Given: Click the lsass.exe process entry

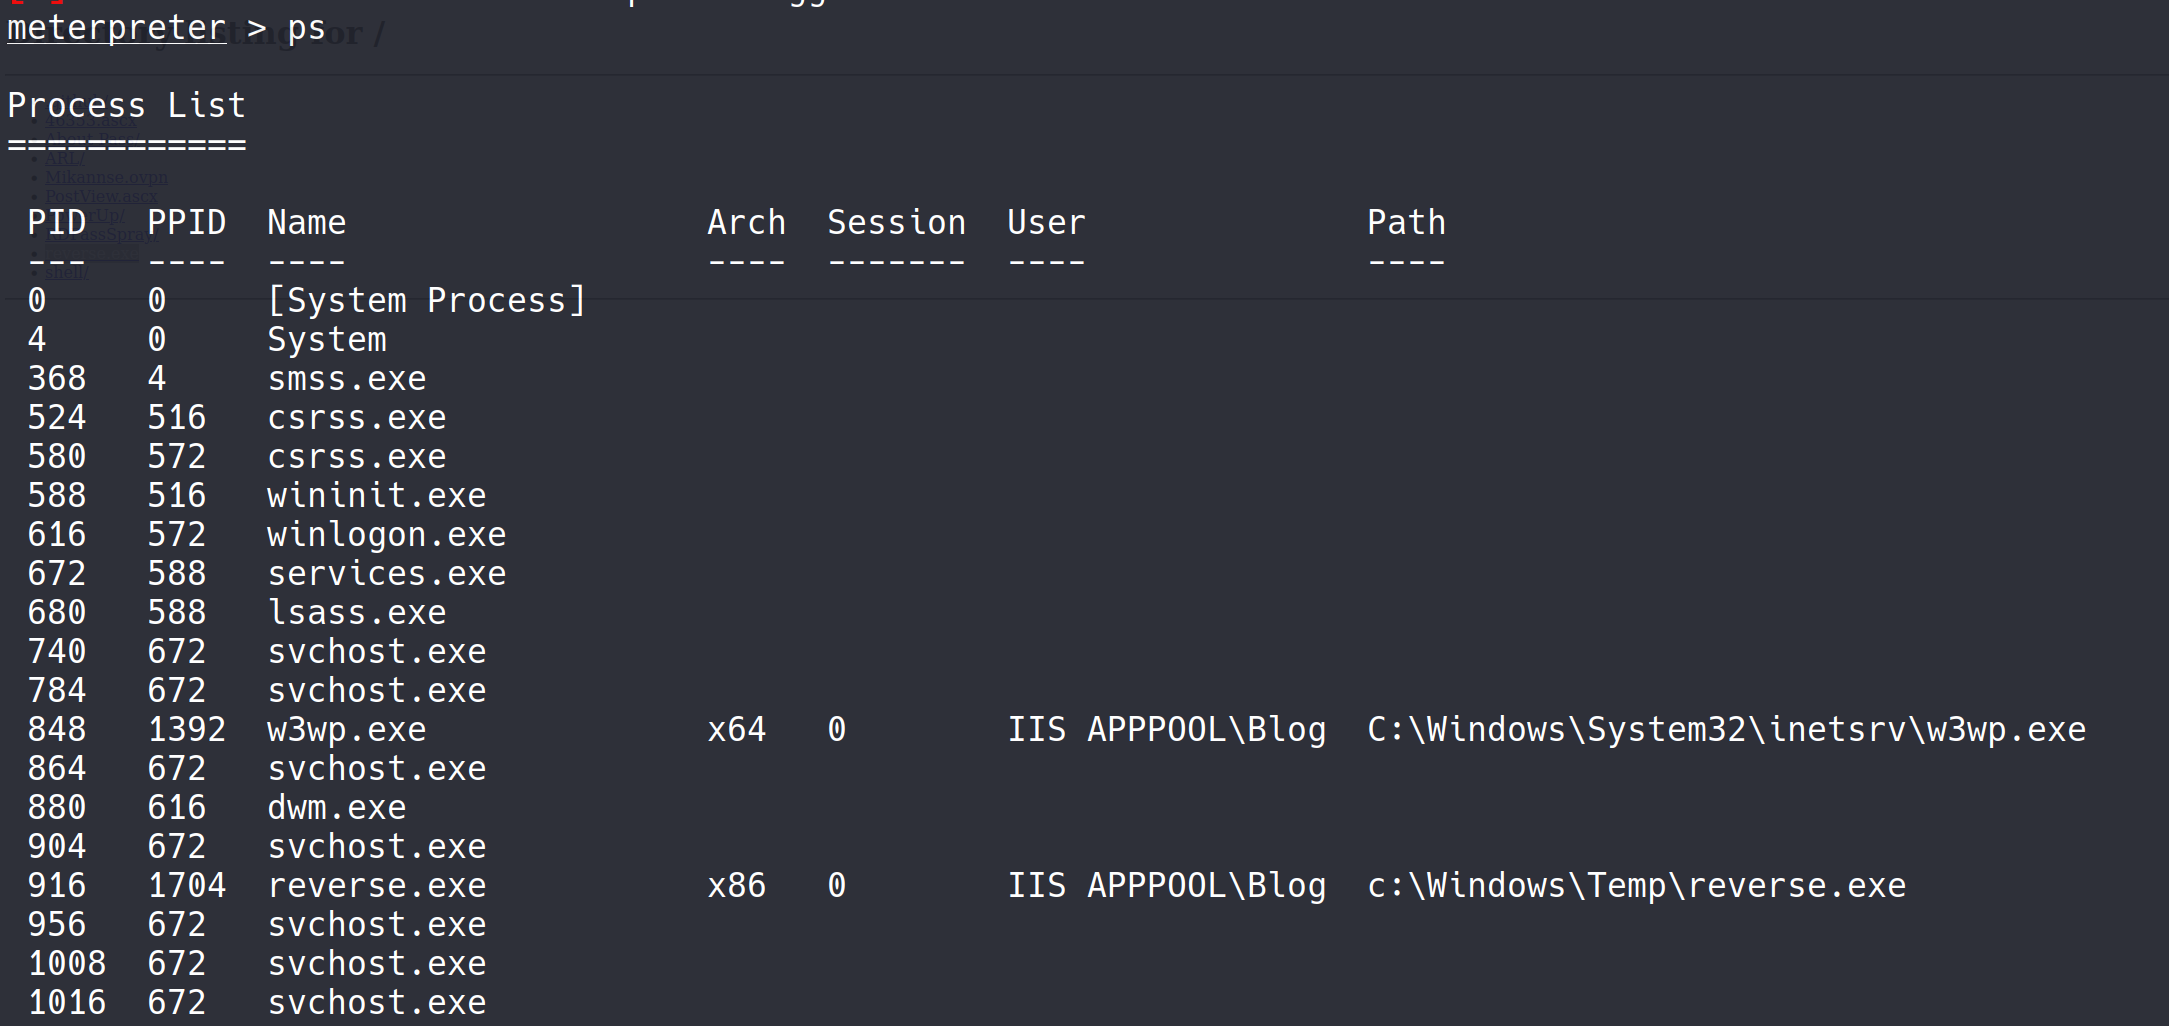Looking at the screenshot, I should point(356,613).
